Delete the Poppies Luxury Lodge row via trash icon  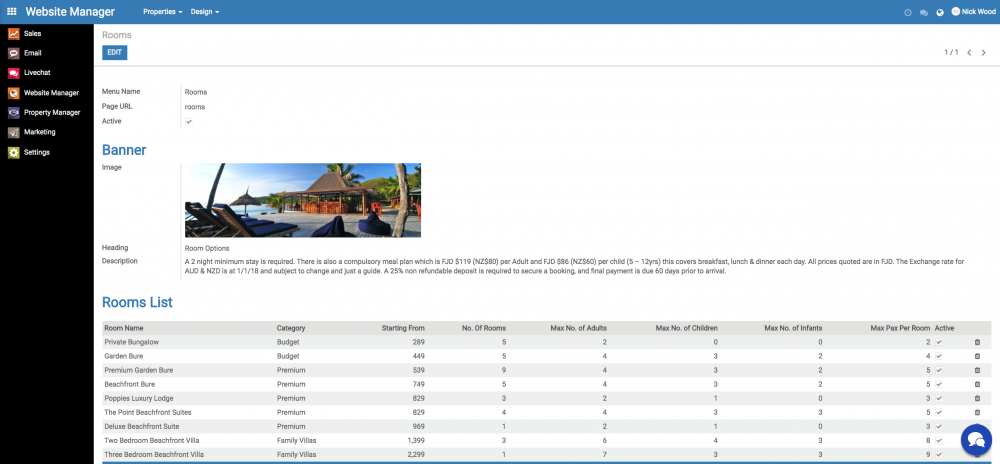[x=977, y=398]
